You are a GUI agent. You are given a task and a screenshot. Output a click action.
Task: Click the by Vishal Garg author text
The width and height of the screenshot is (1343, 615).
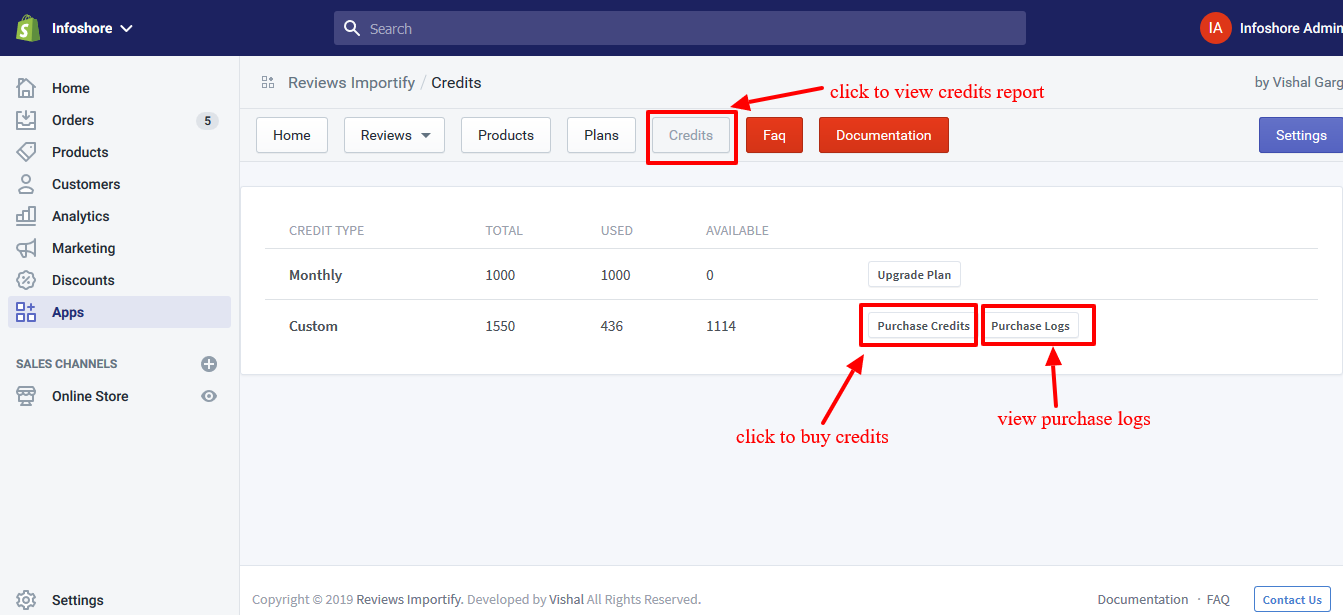[1299, 83]
